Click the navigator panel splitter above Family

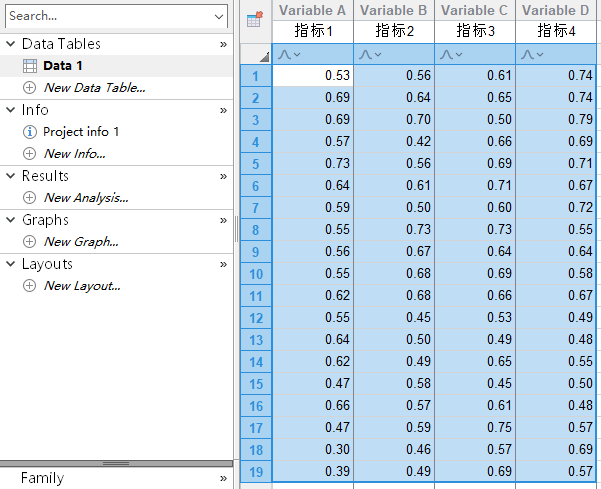[116, 464]
